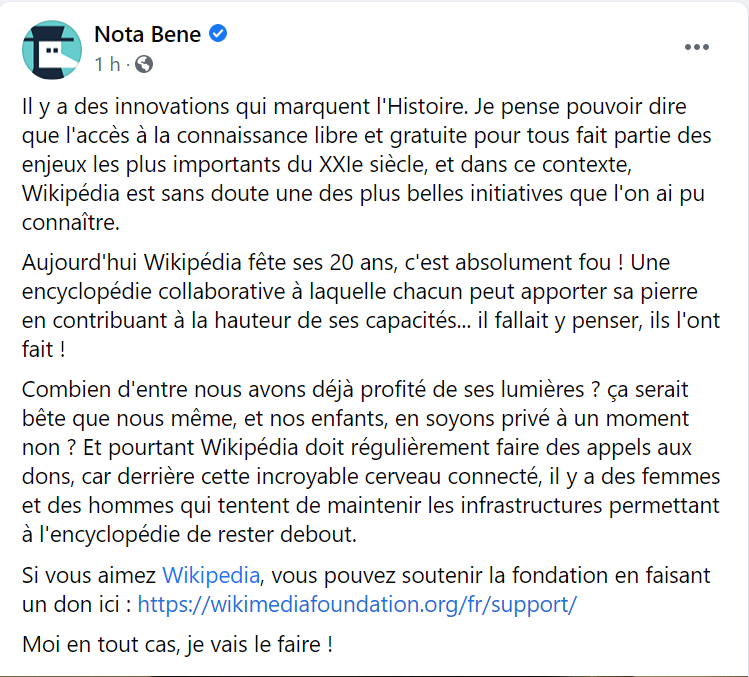Open the post options three-dot menu
Image resolution: width=749 pixels, height=677 pixels.
tap(696, 47)
